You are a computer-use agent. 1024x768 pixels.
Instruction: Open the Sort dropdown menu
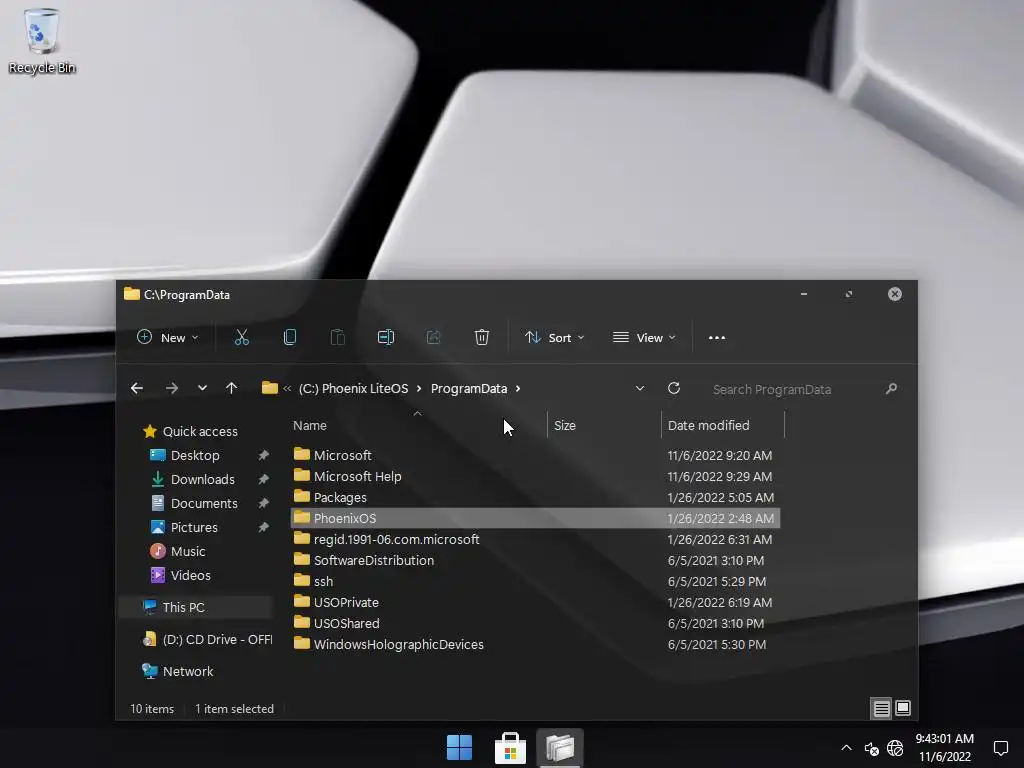[554, 338]
